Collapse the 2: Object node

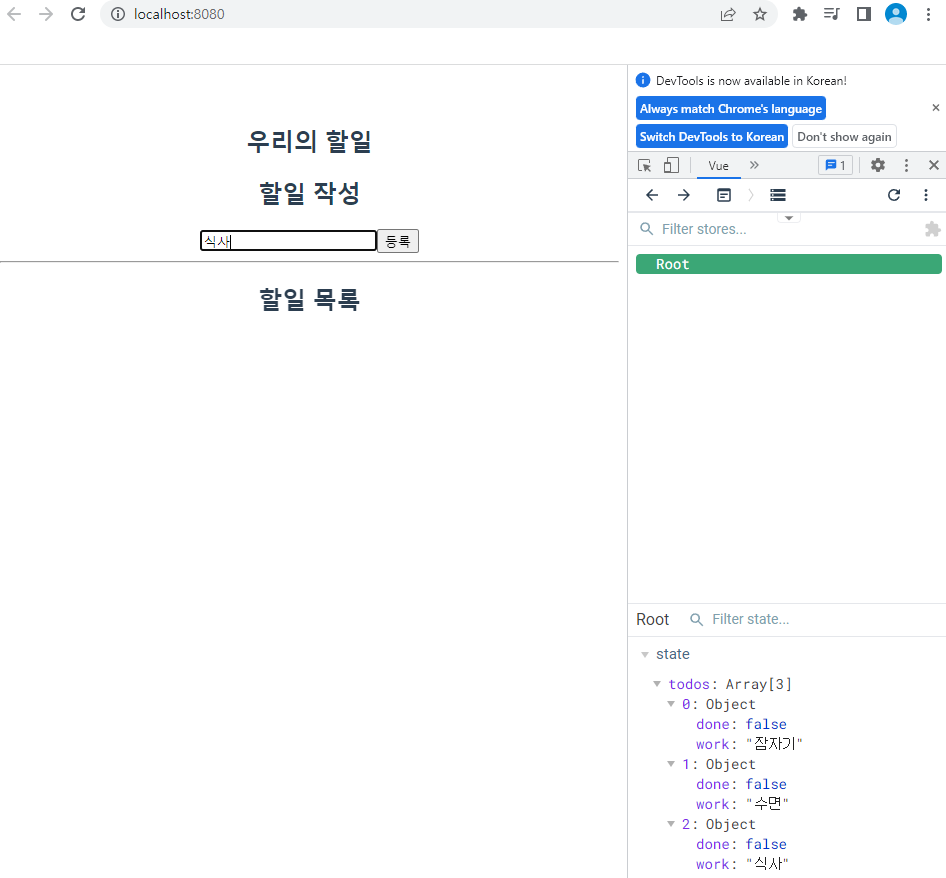click(x=671, y=824)
